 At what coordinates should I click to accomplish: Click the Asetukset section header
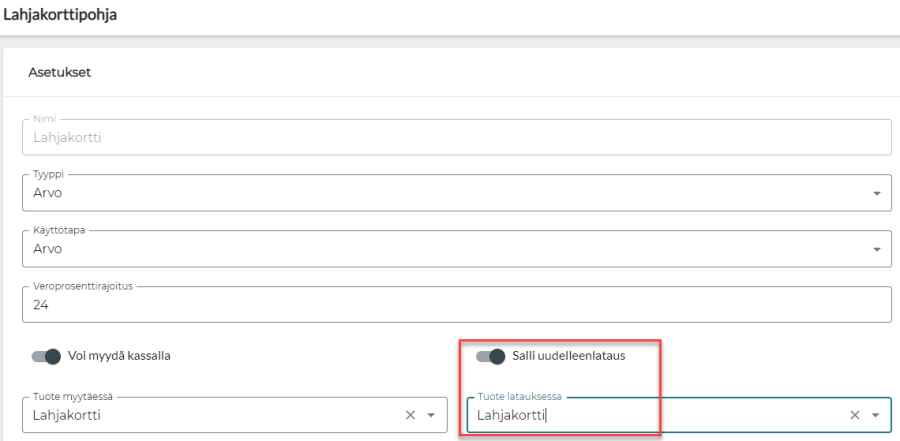(60, 72)
